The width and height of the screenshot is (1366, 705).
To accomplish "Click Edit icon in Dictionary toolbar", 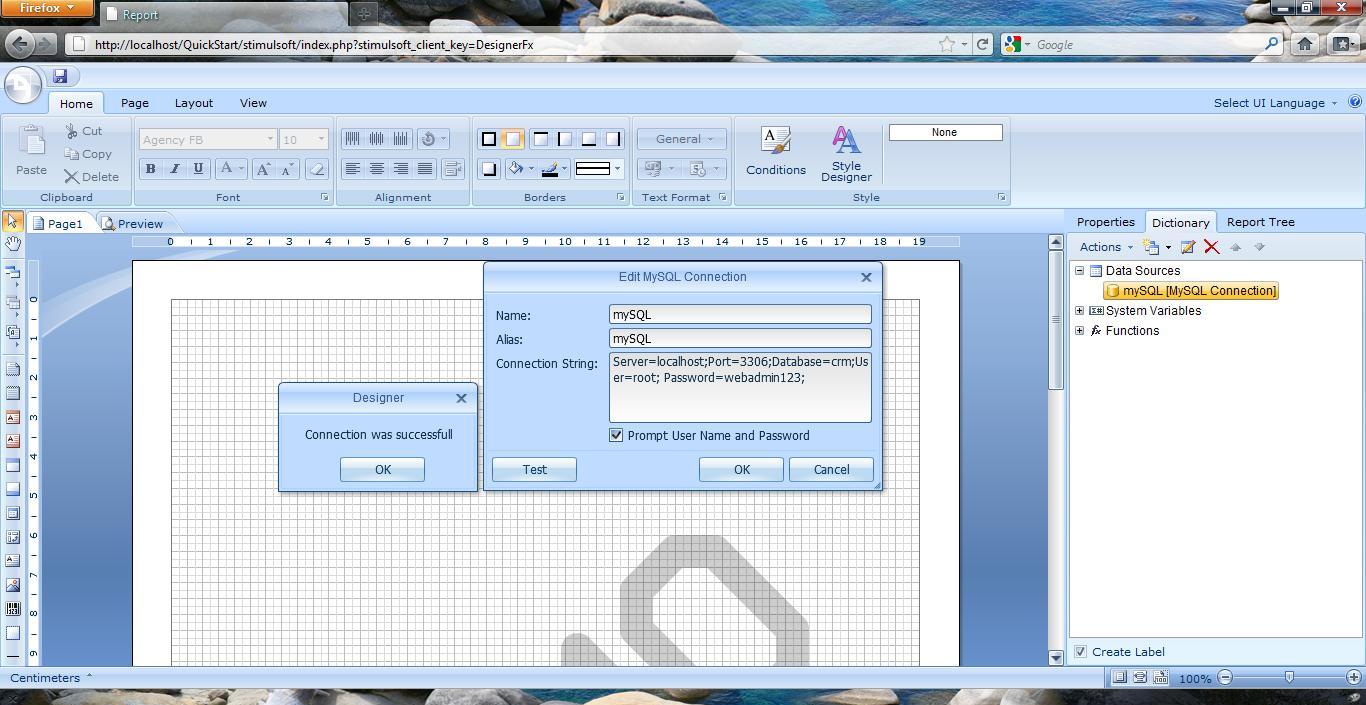I will tap(1188, 247).
